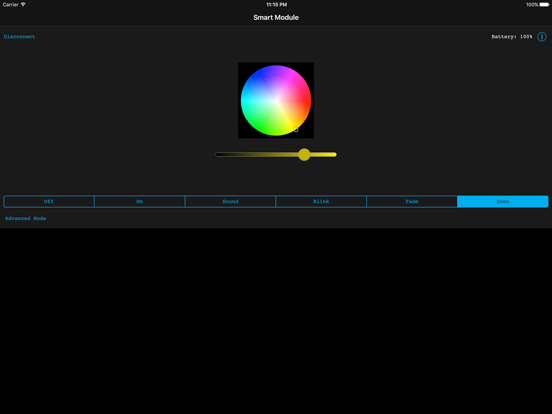The width and height of the screenshot is (552, 414).
Task: Set brightness to the dark slider end
Action: [x=218, y=155]
